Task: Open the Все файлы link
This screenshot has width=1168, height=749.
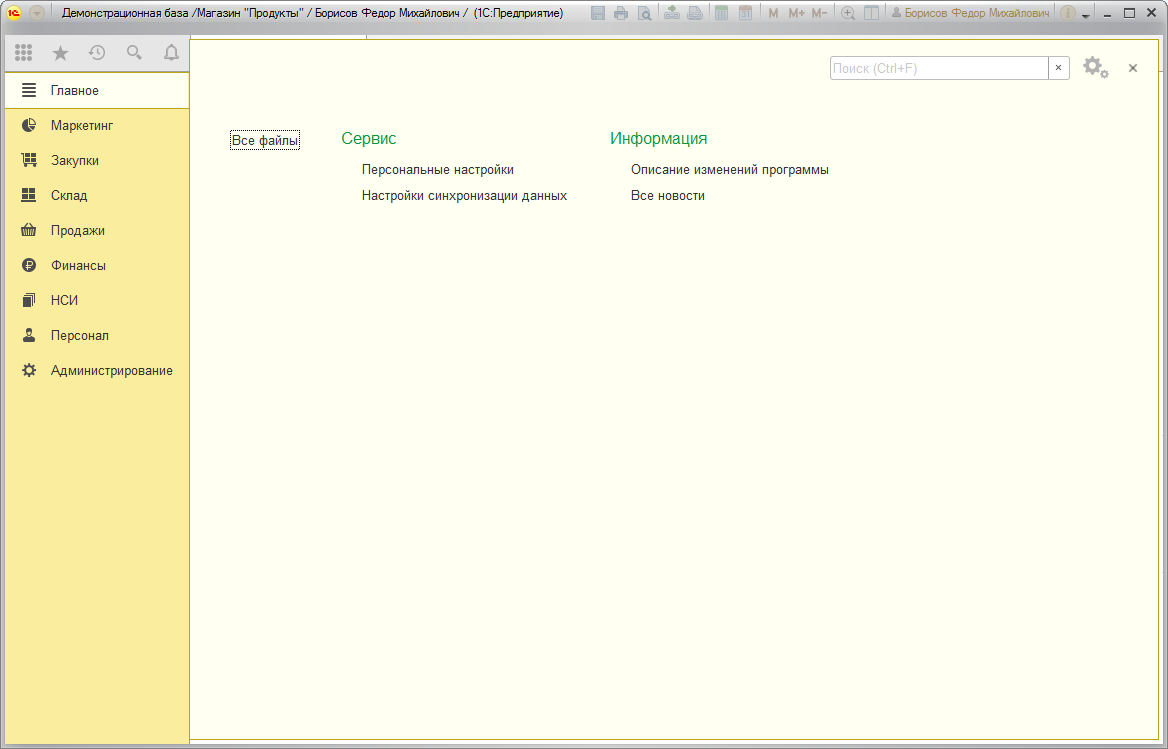Action: (265, 140)
